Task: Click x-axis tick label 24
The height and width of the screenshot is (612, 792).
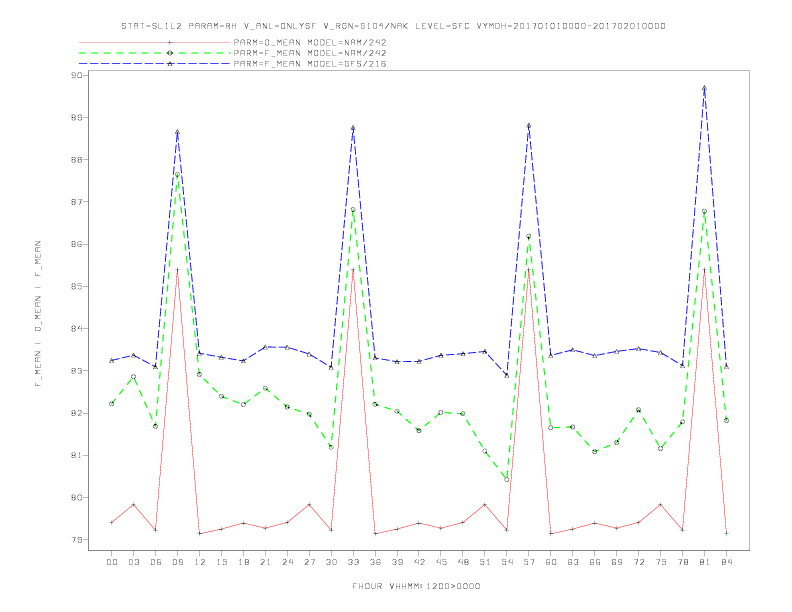Action: [287, 562]
